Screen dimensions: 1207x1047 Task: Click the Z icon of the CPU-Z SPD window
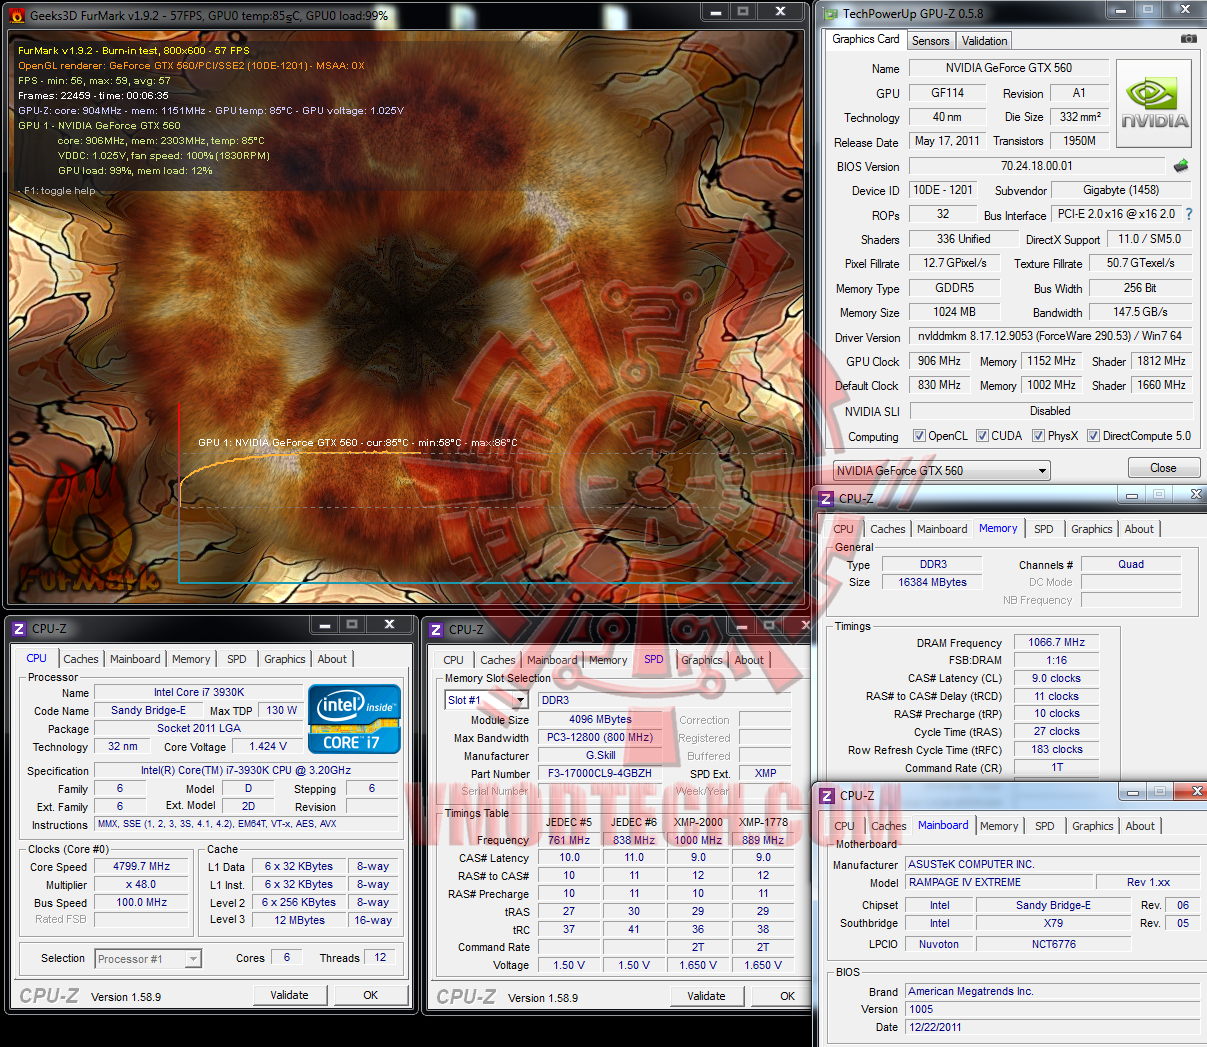tap(436, 630)
